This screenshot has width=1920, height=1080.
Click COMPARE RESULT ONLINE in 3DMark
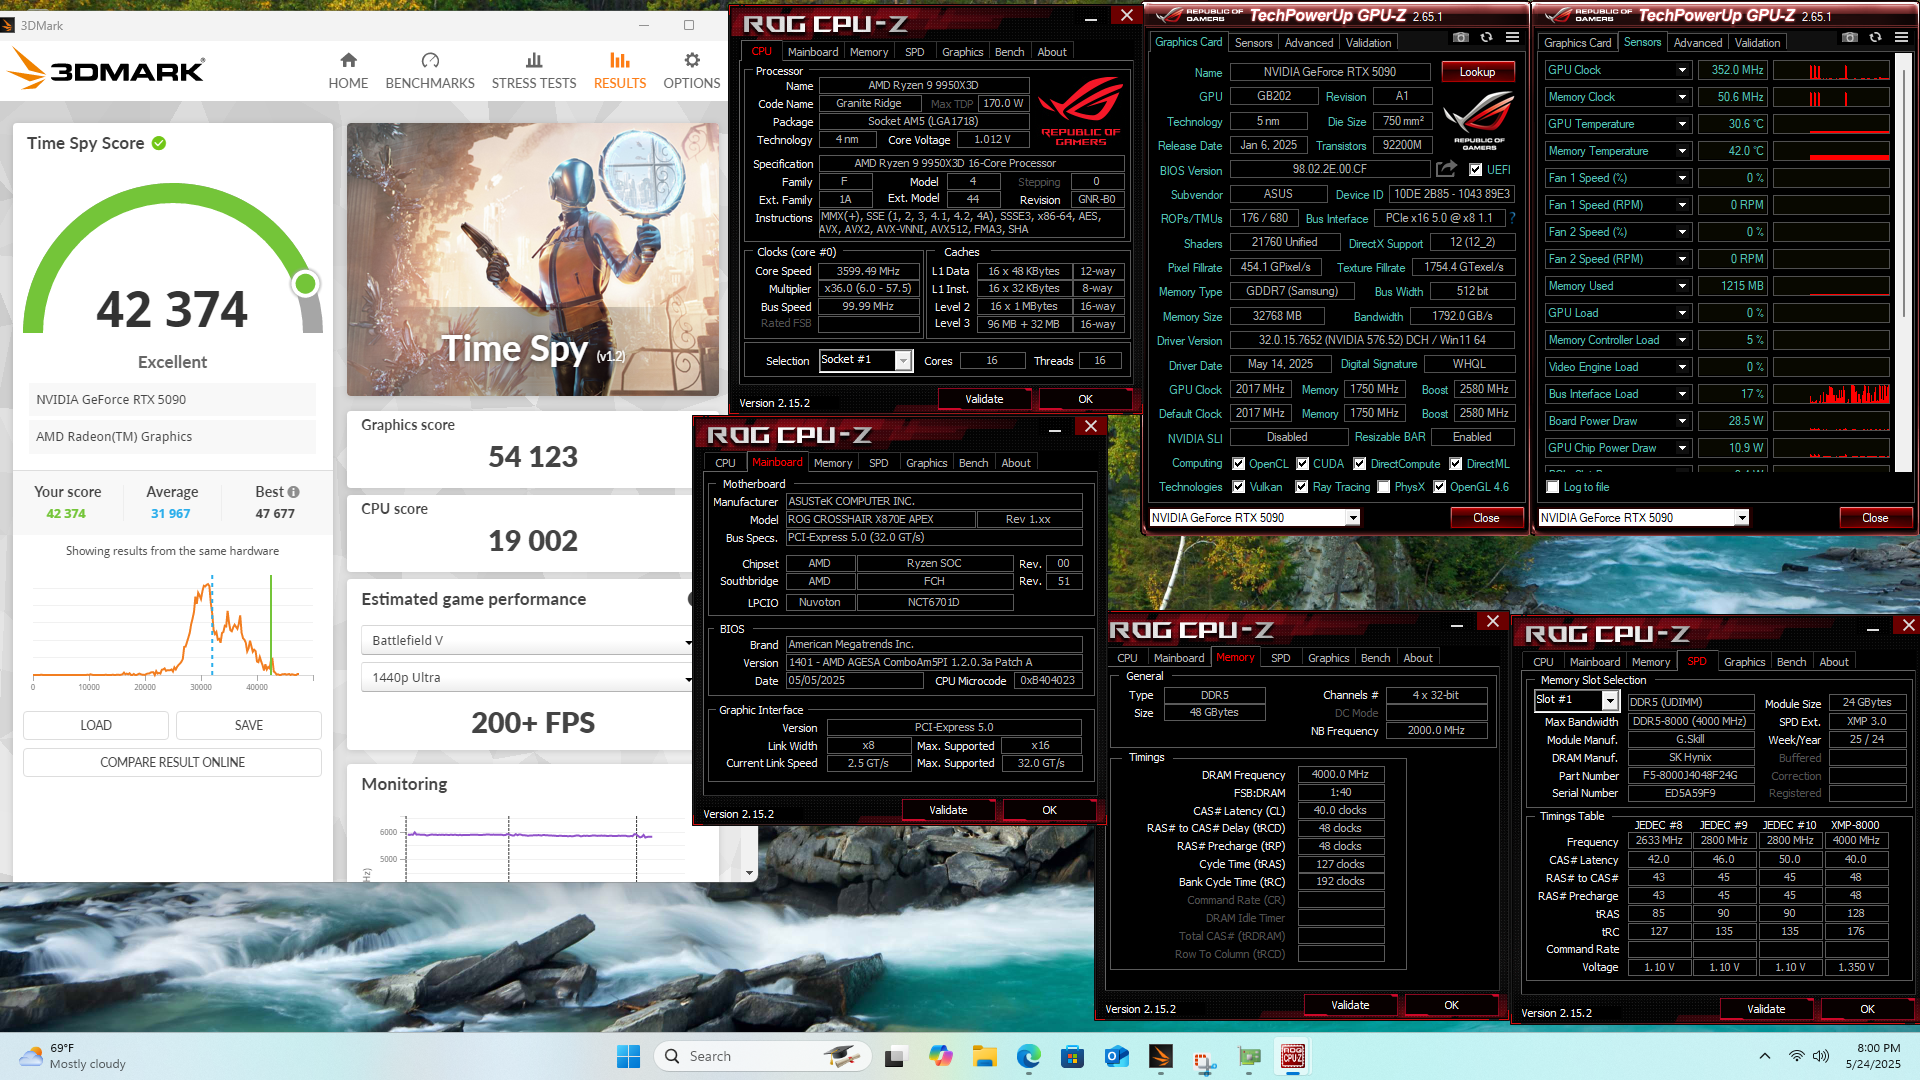coord(172,762)
